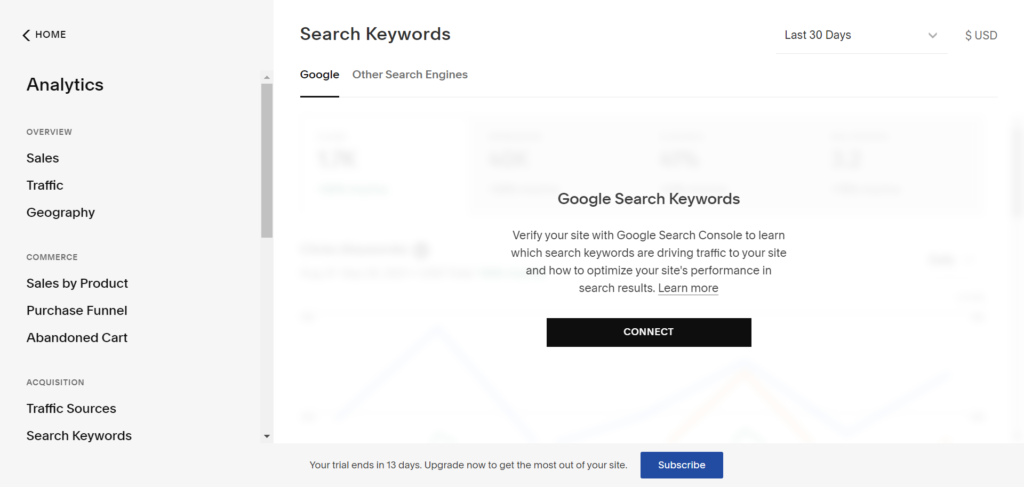
Task: Open Sales by Product report
Action: click(x=77, y=283)
